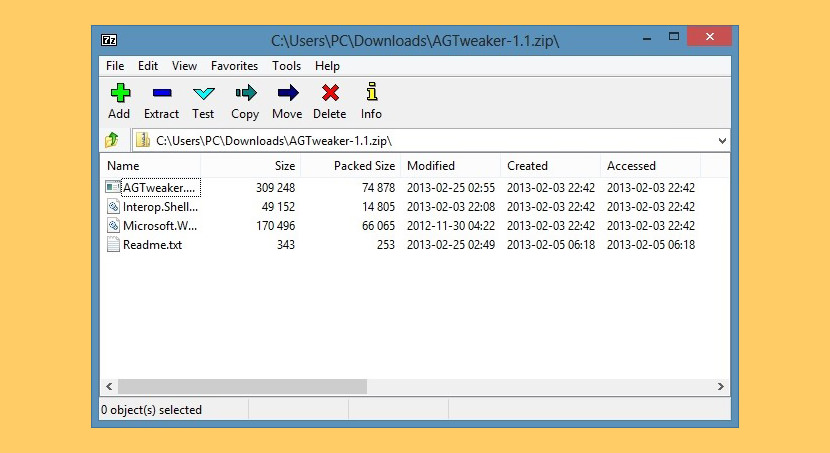
Task: Open the File menu
Action: [115, 66]
